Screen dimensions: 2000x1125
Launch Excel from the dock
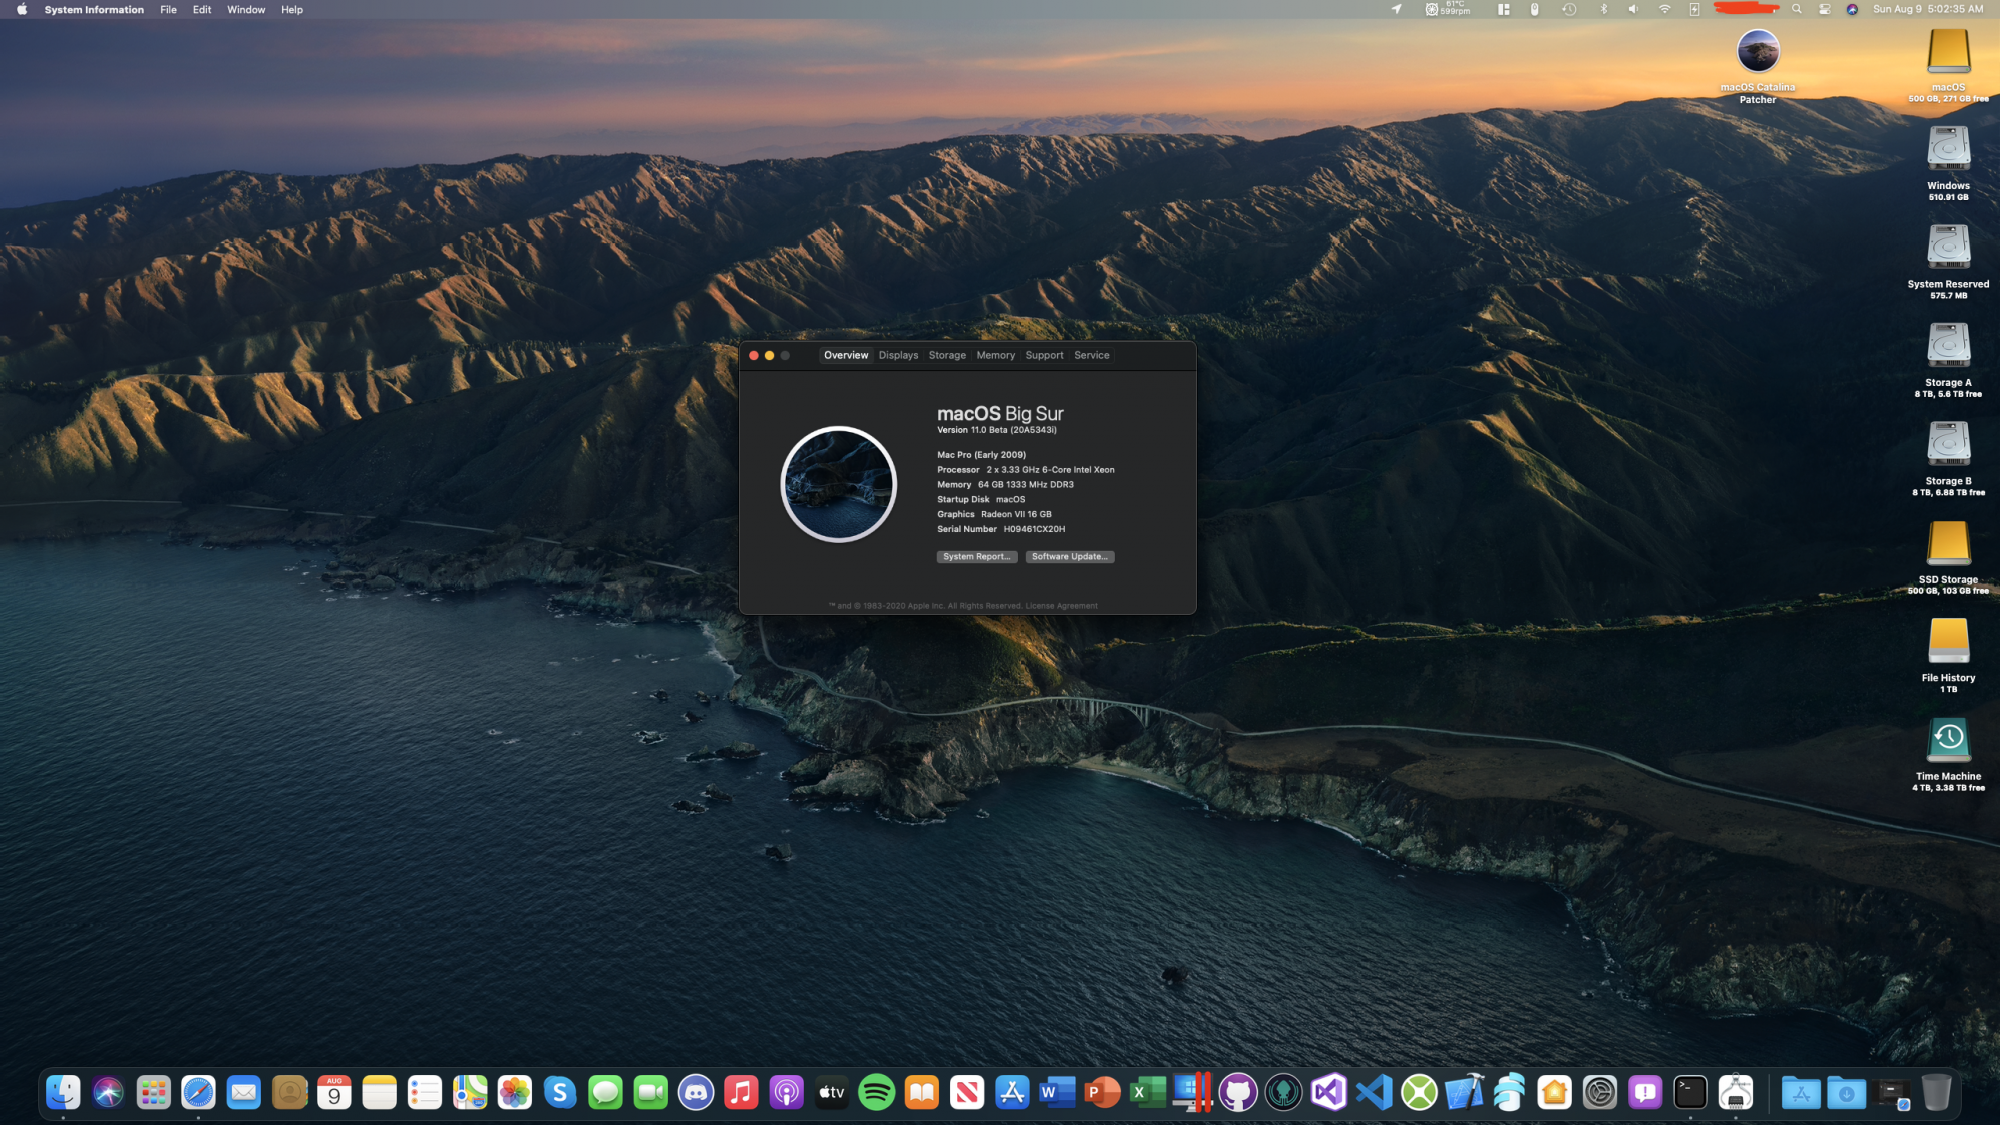(x=1148, y=1092)
